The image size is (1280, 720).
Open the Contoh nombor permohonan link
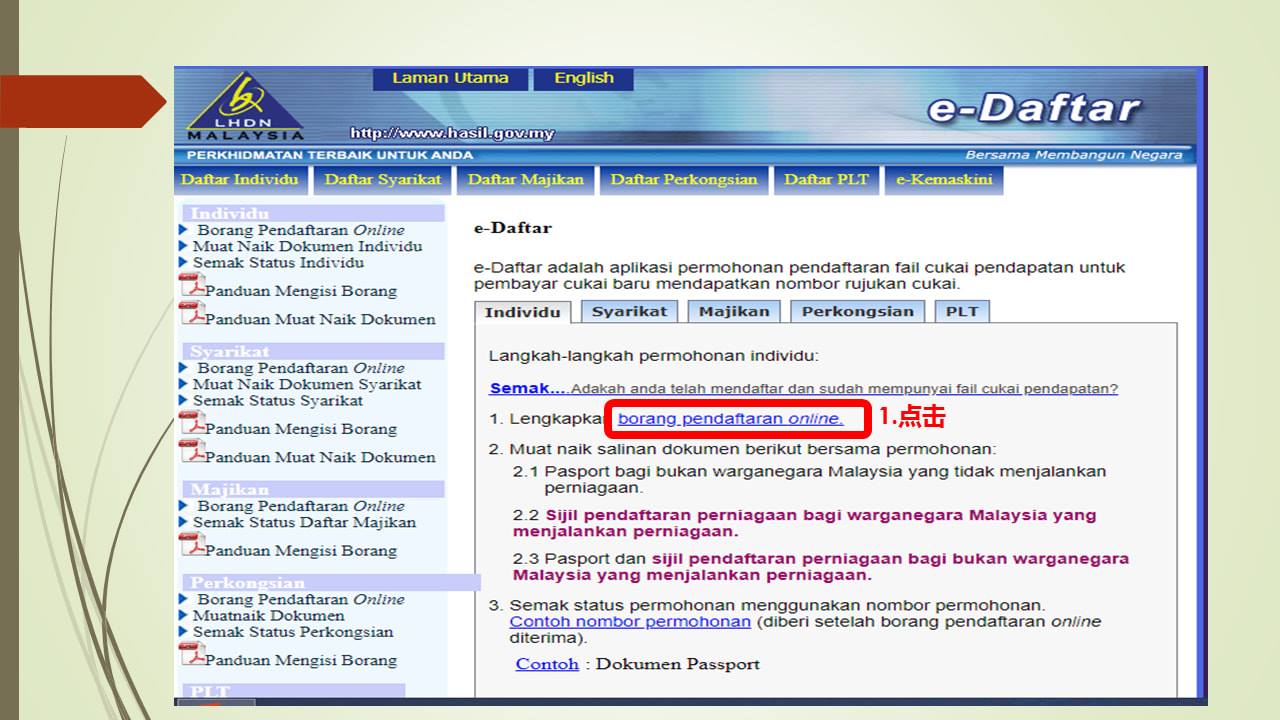(x=630, y=621)
